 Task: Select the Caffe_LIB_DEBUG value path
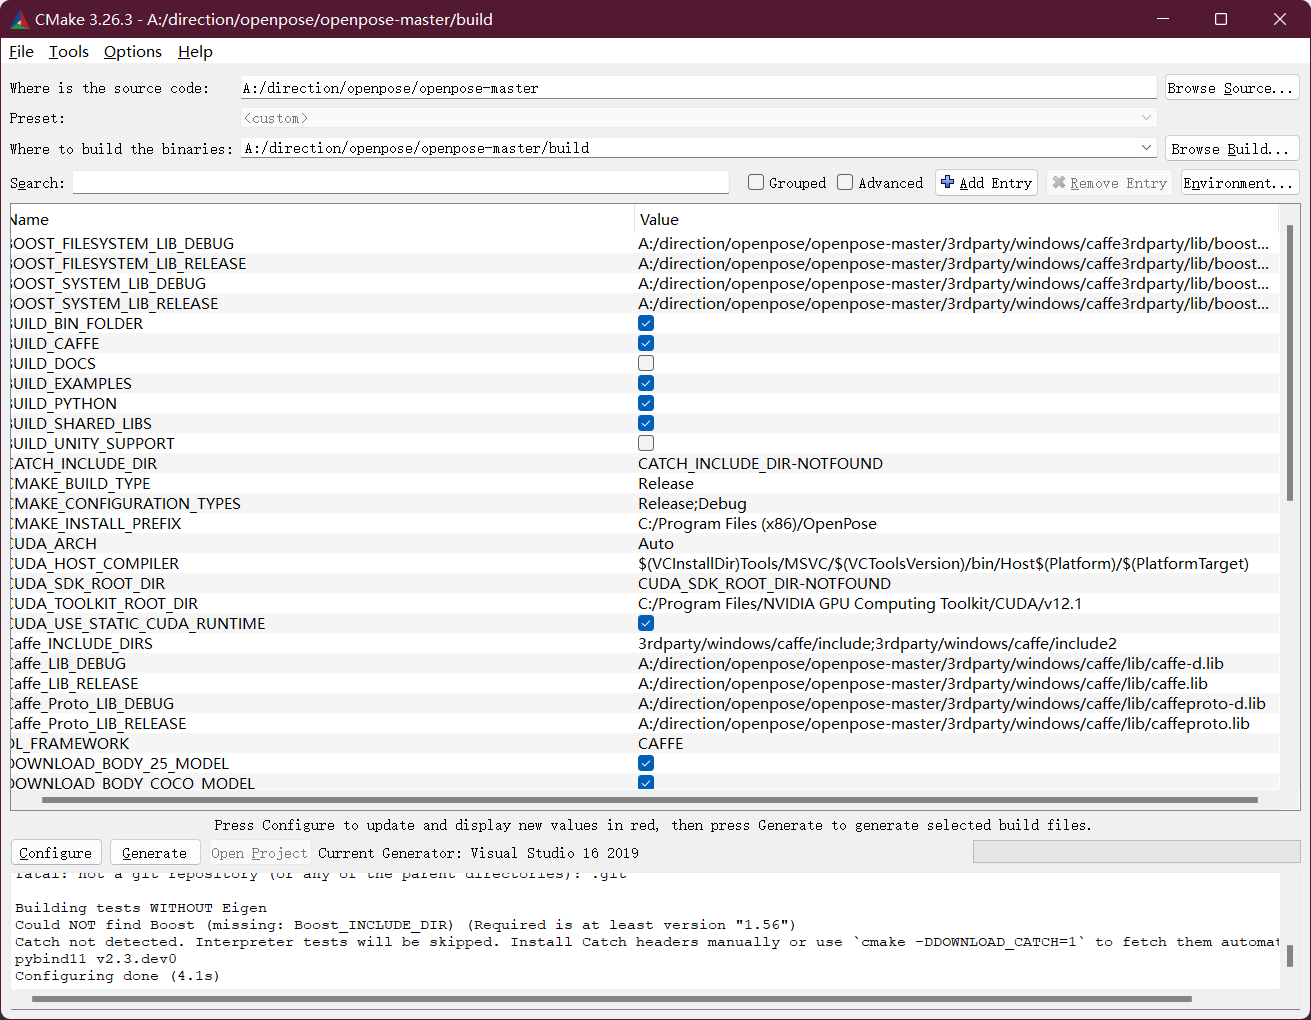pyautogui.click(x=931, y=663)
